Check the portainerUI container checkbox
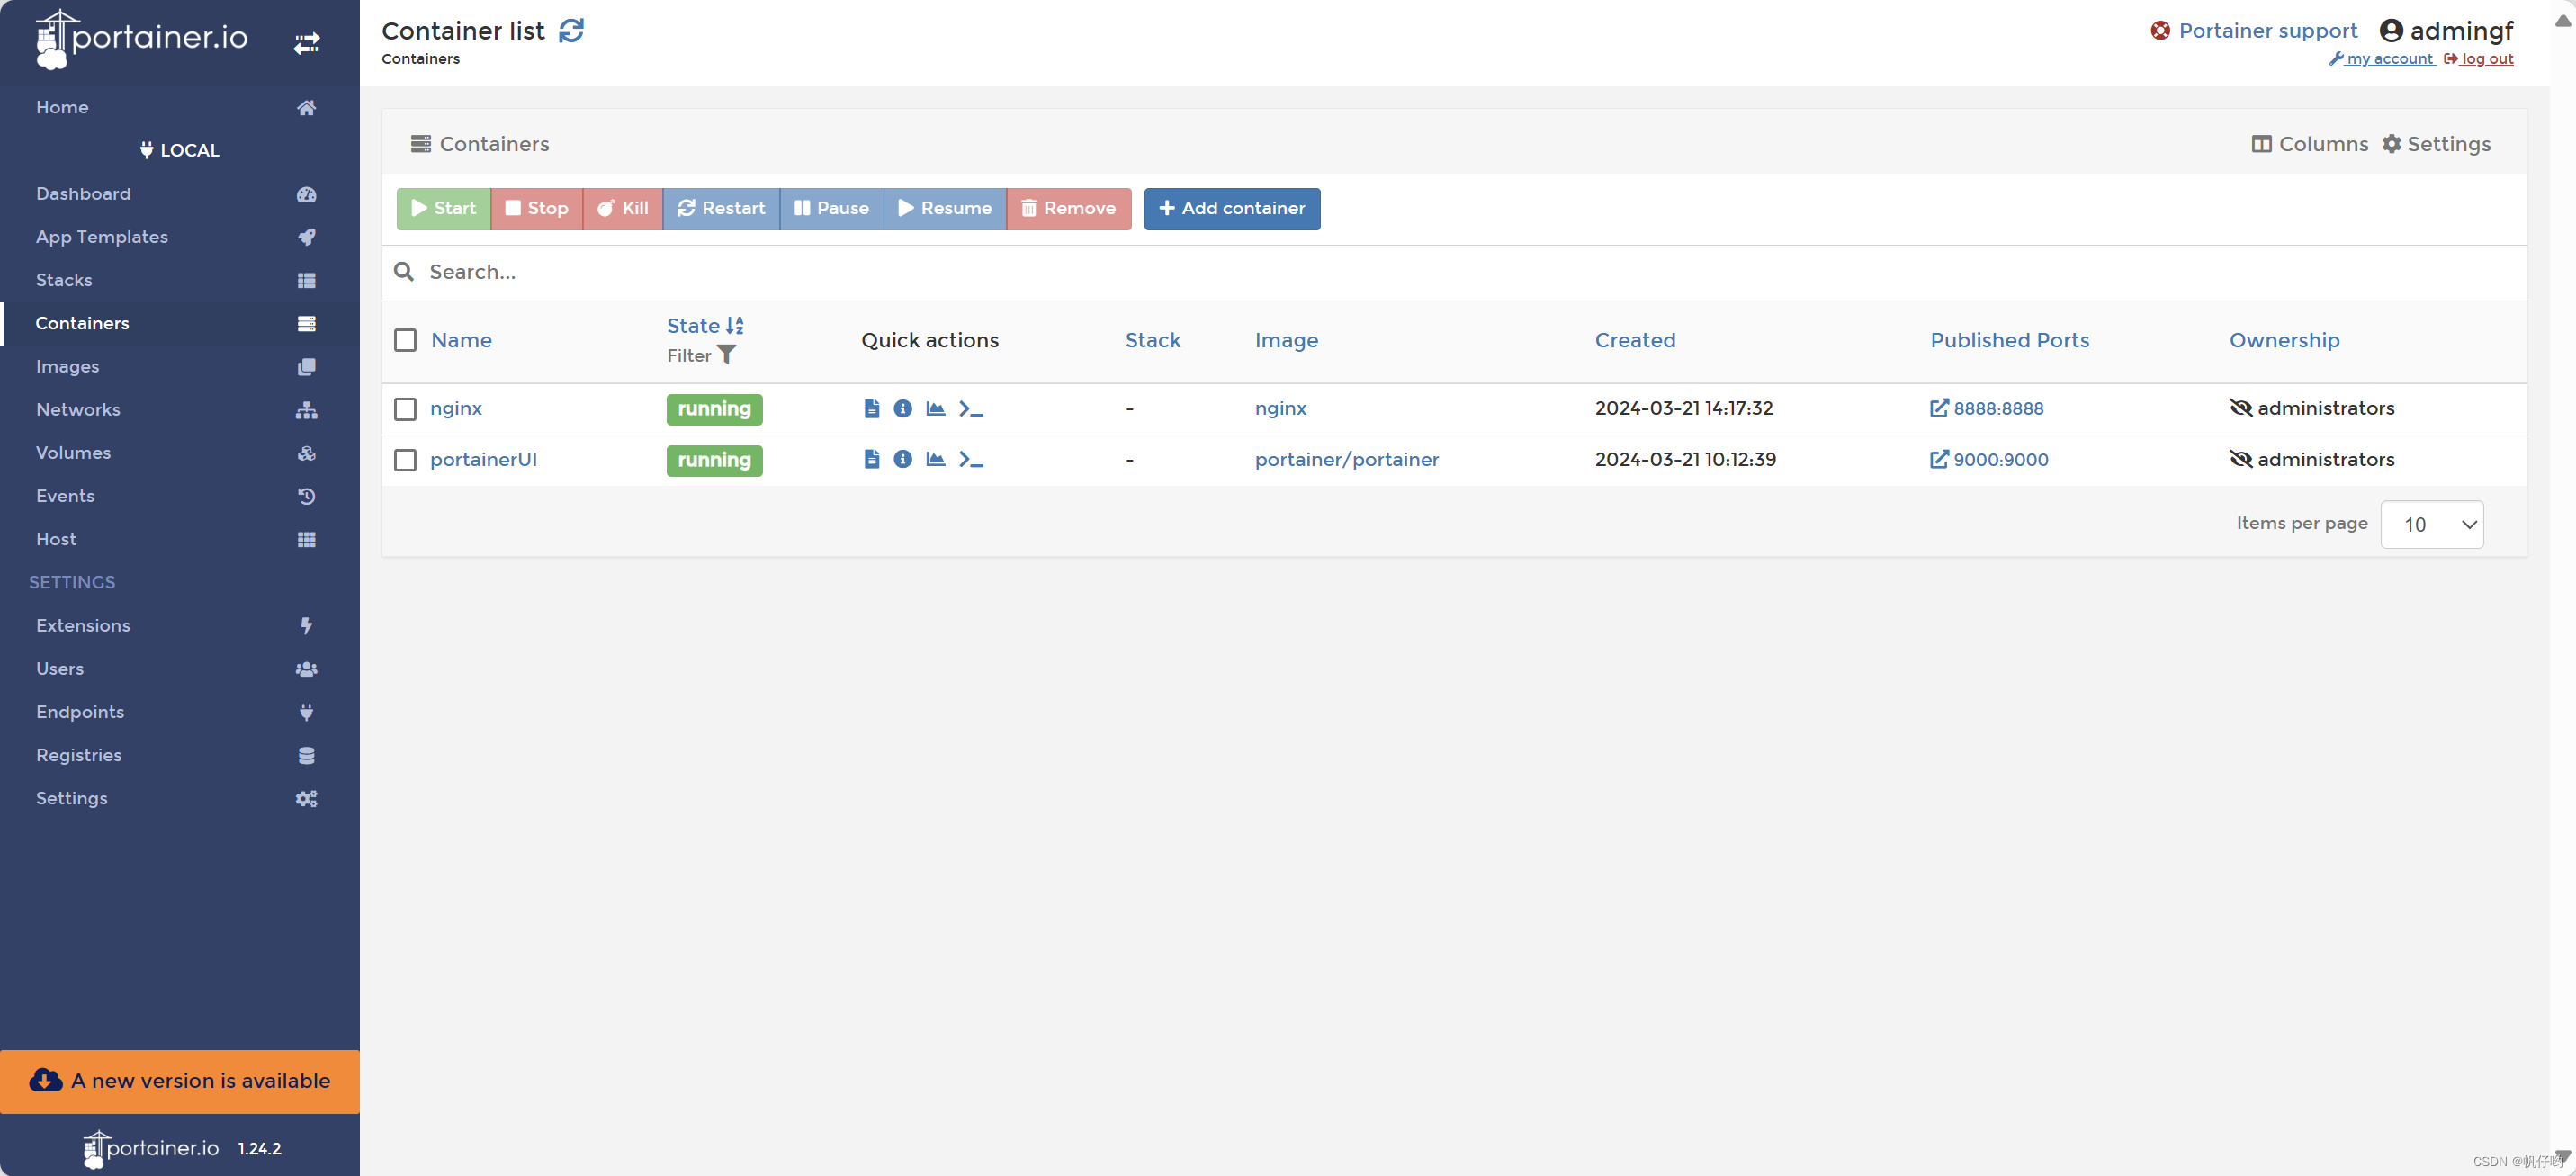Viewport: 2576px width, 1176px height. pyautogui.click(x=405, y=460)
